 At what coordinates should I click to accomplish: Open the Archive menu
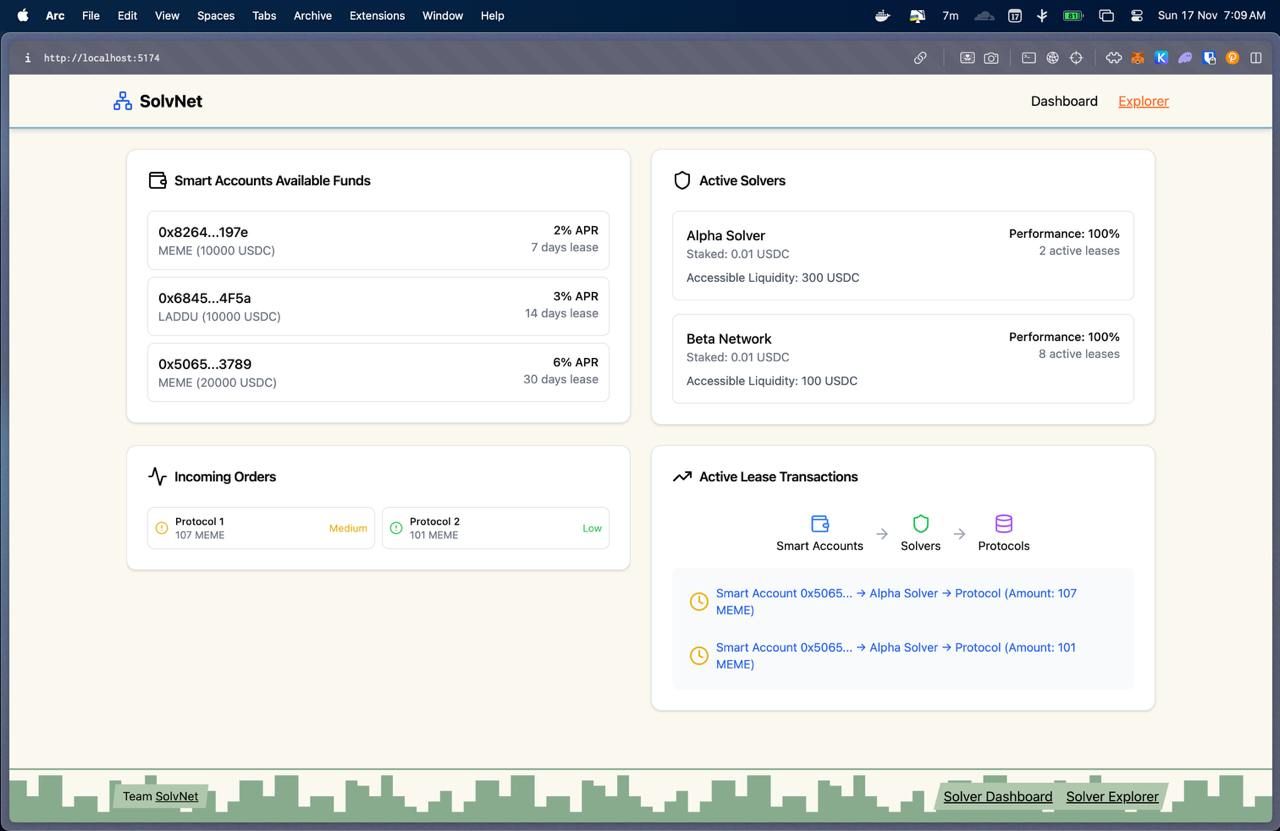pos(312,15)
